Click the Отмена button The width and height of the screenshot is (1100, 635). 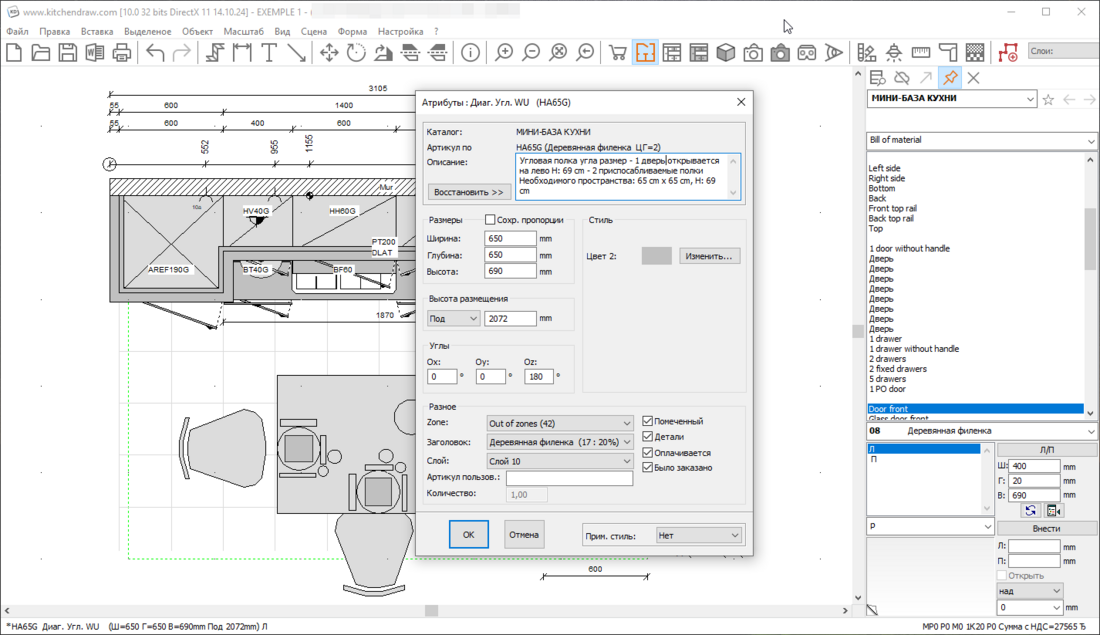tap(524, 535)
